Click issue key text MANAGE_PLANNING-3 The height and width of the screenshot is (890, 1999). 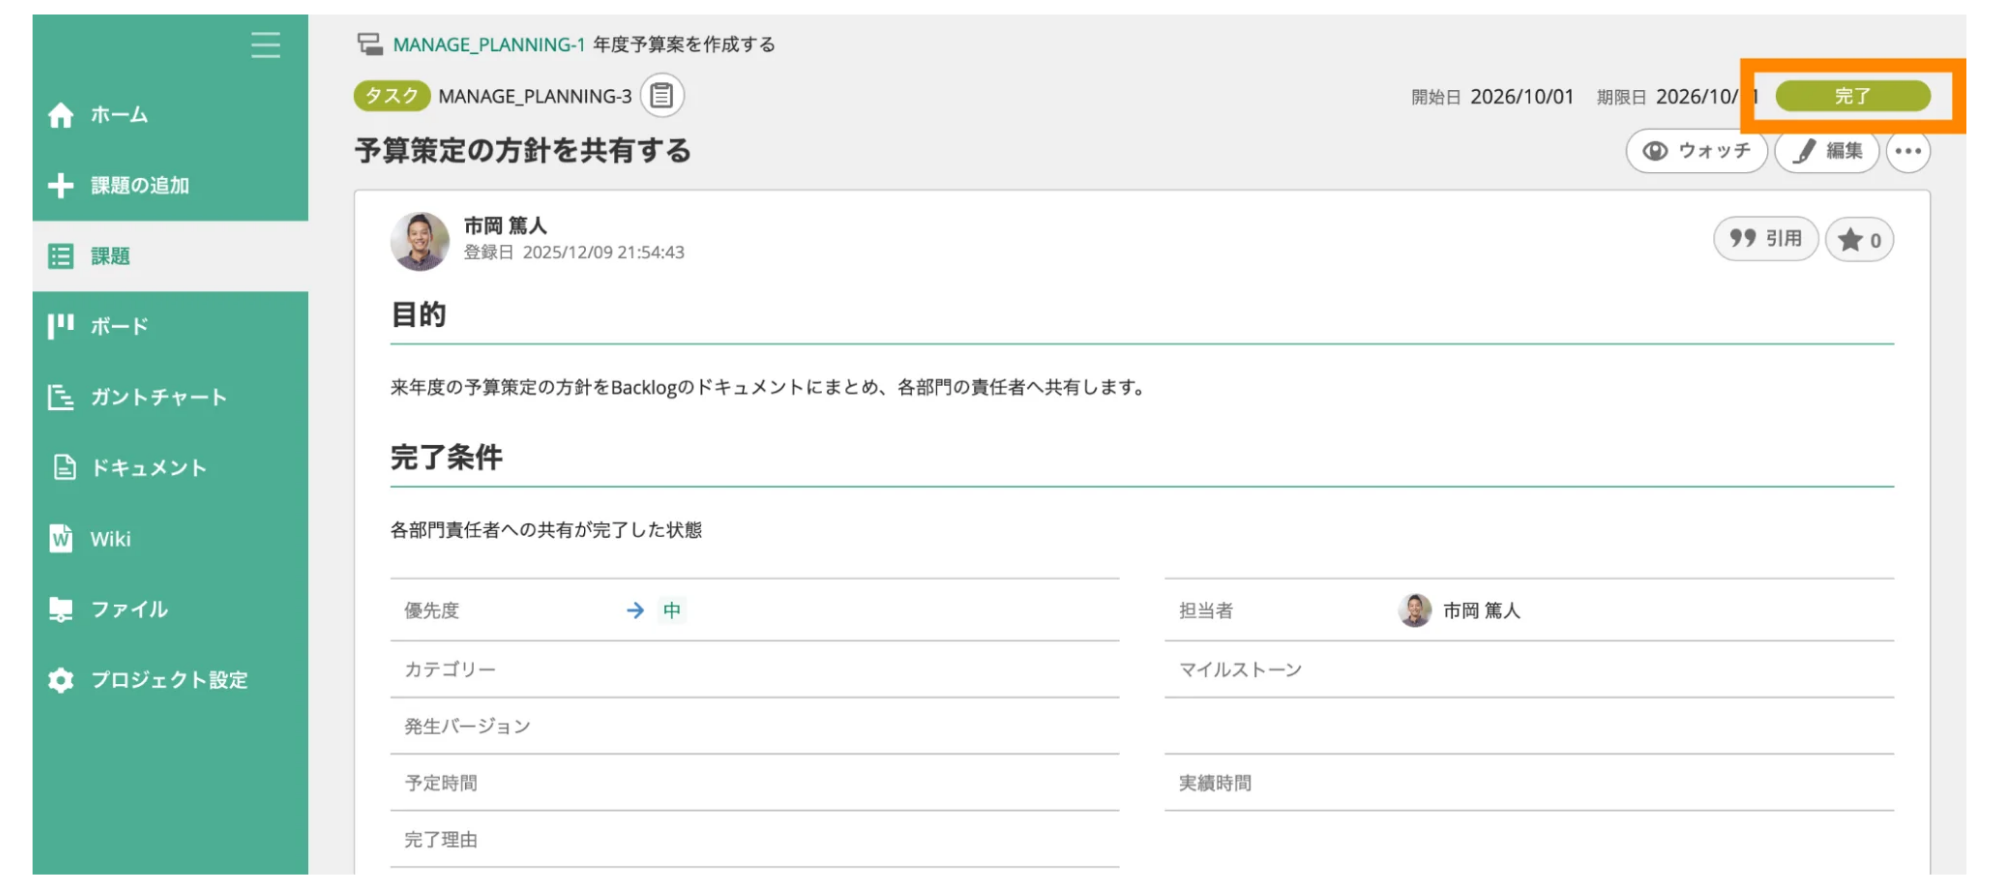(535, 96)
